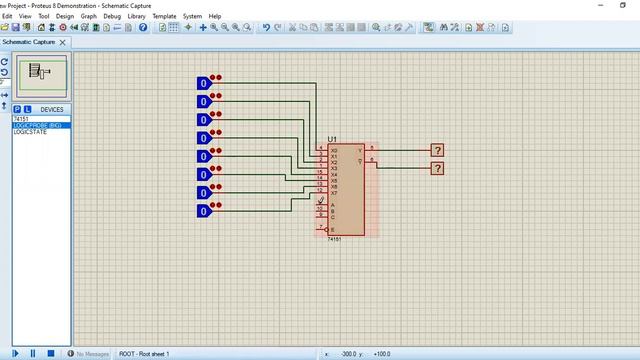
Task: Toggle wire autorouter icon
Action: pyautogui.click(x=428, y=27)
